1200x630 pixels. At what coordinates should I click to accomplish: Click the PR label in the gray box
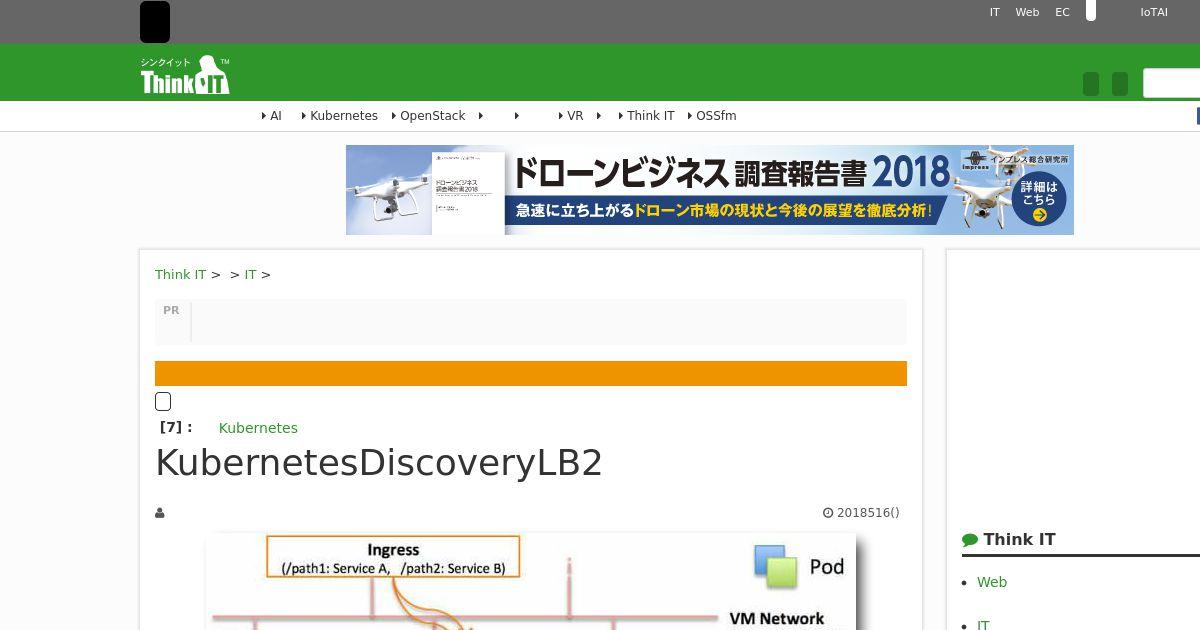(x=171, y=310)
